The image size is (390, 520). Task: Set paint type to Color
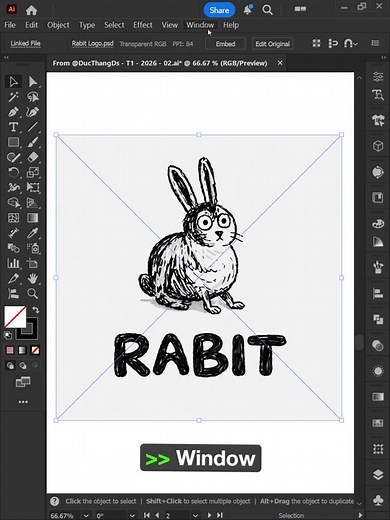click(x=10, y=350)
